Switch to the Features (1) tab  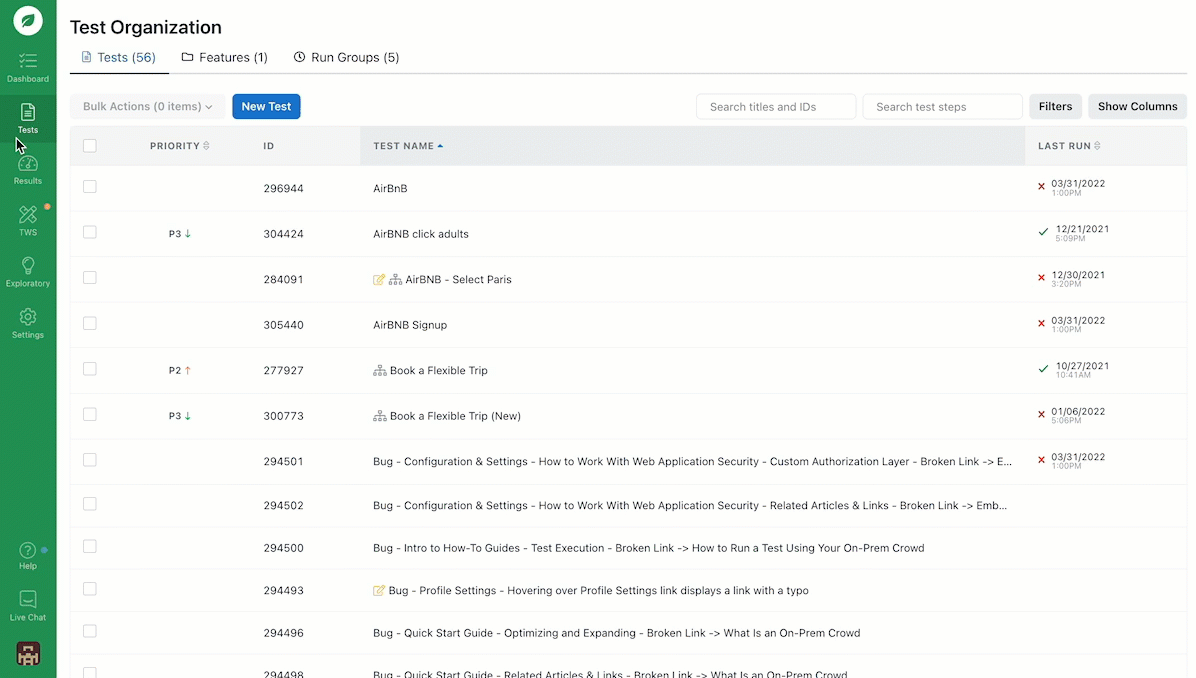(x=224, y=57)
